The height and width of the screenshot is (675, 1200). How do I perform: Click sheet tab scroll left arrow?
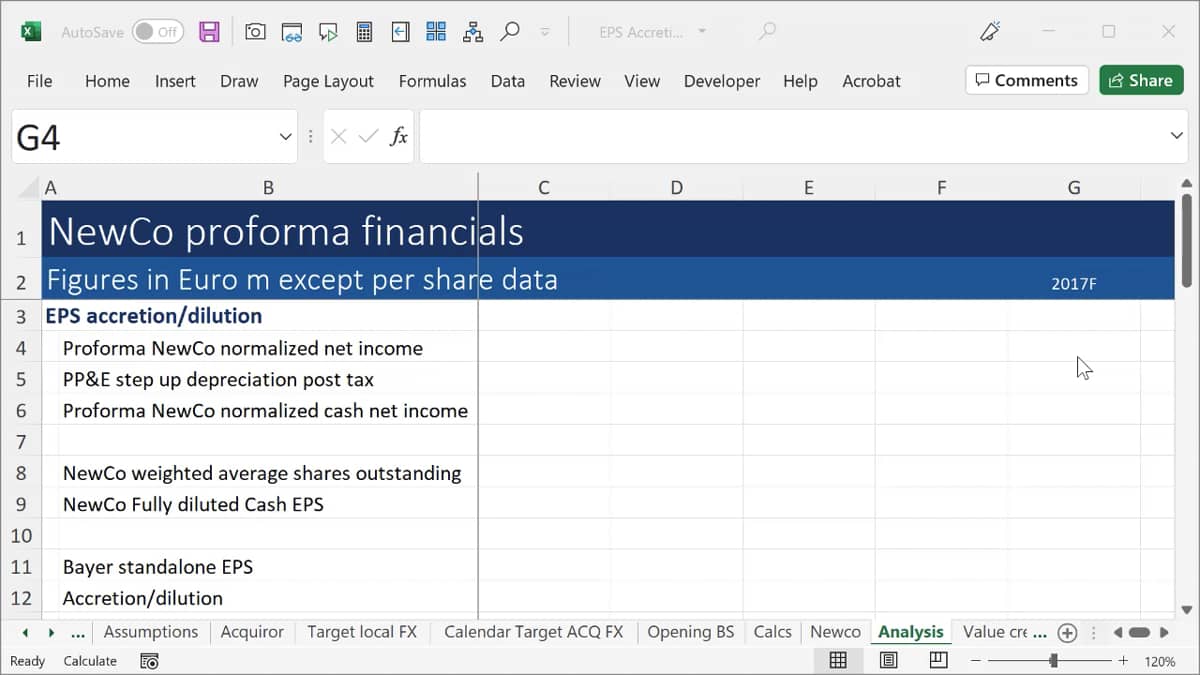[26, 632]
